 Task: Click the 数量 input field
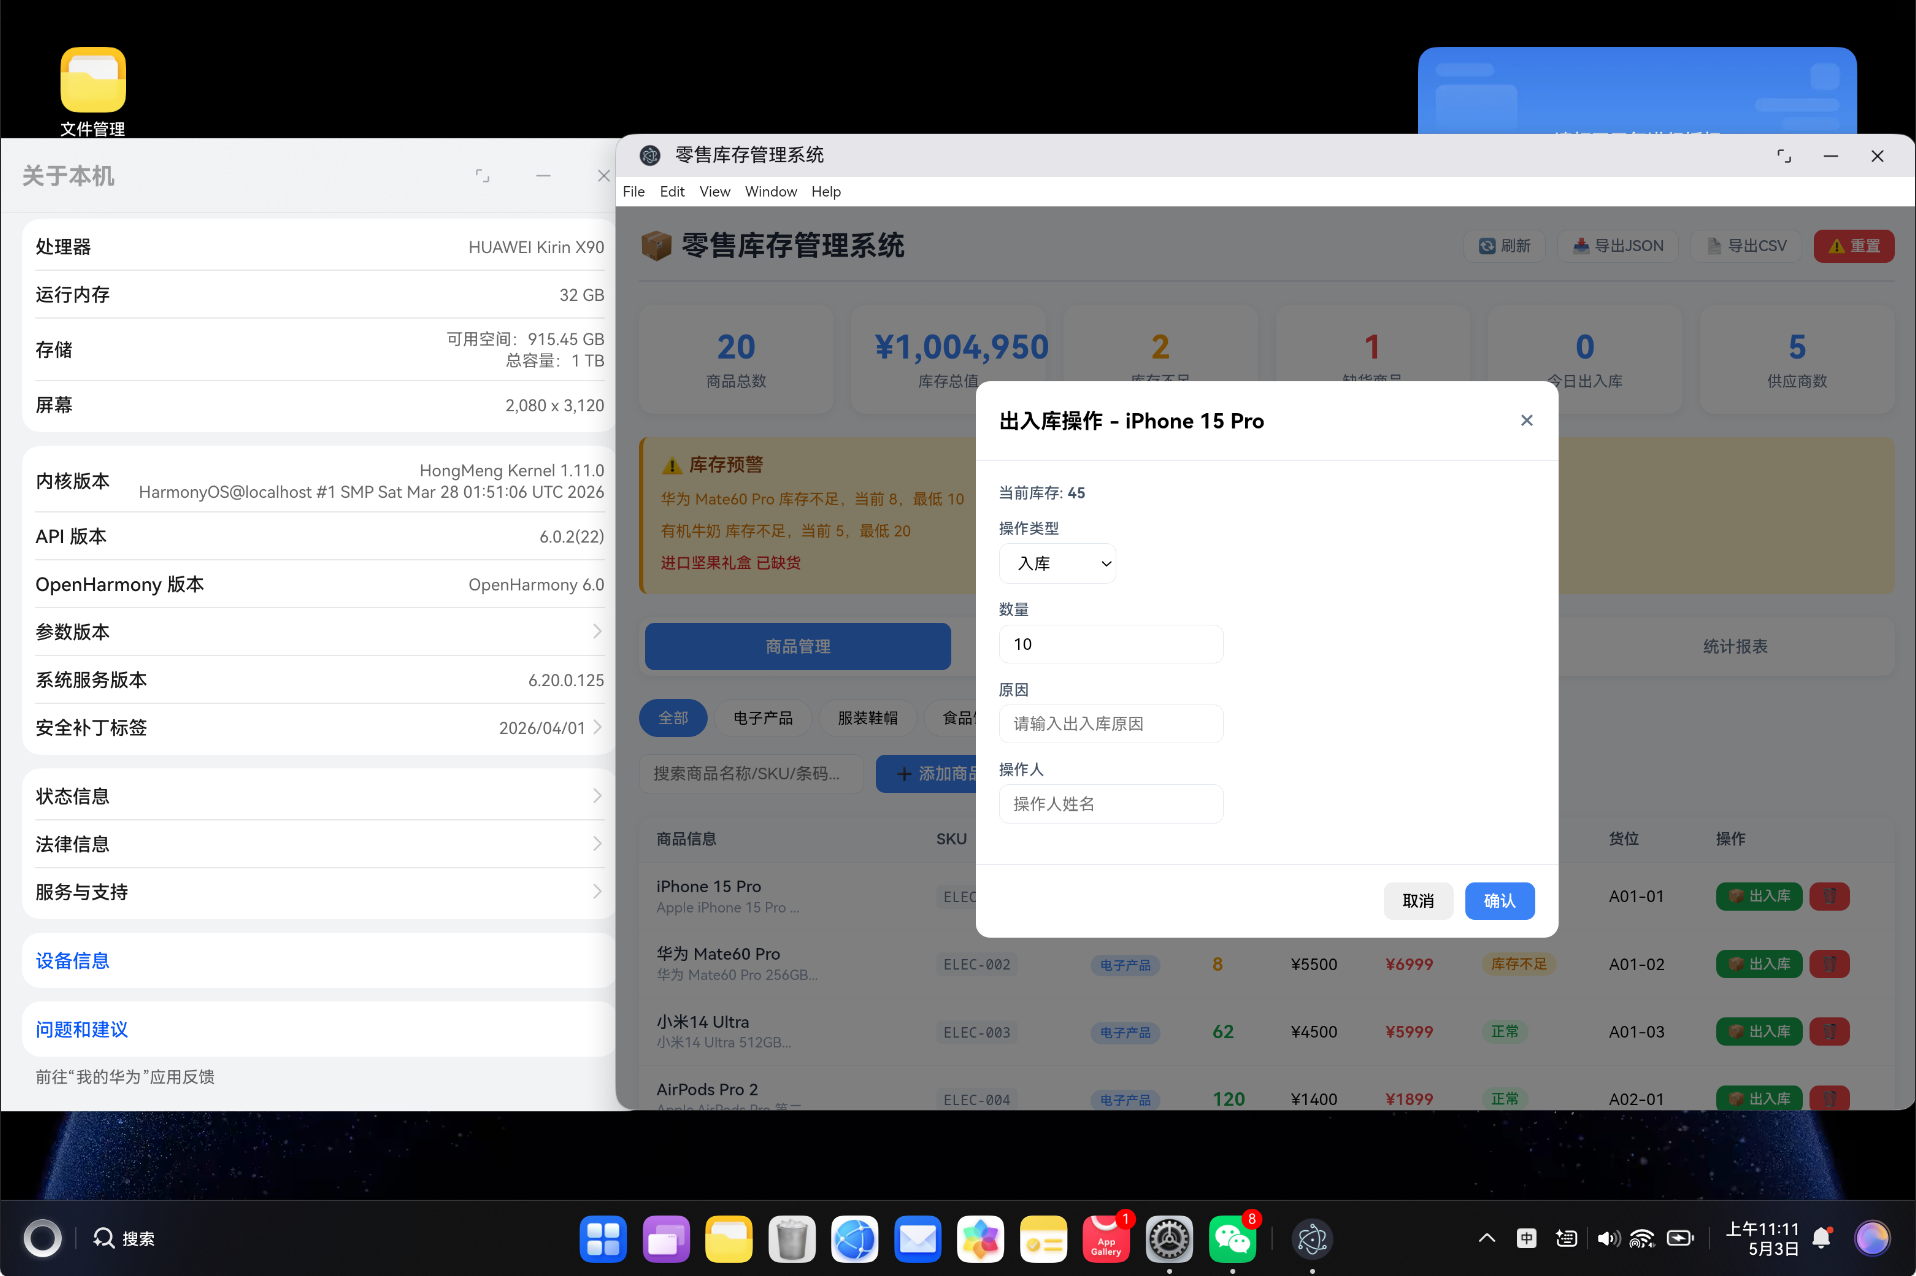point(1110,644)
